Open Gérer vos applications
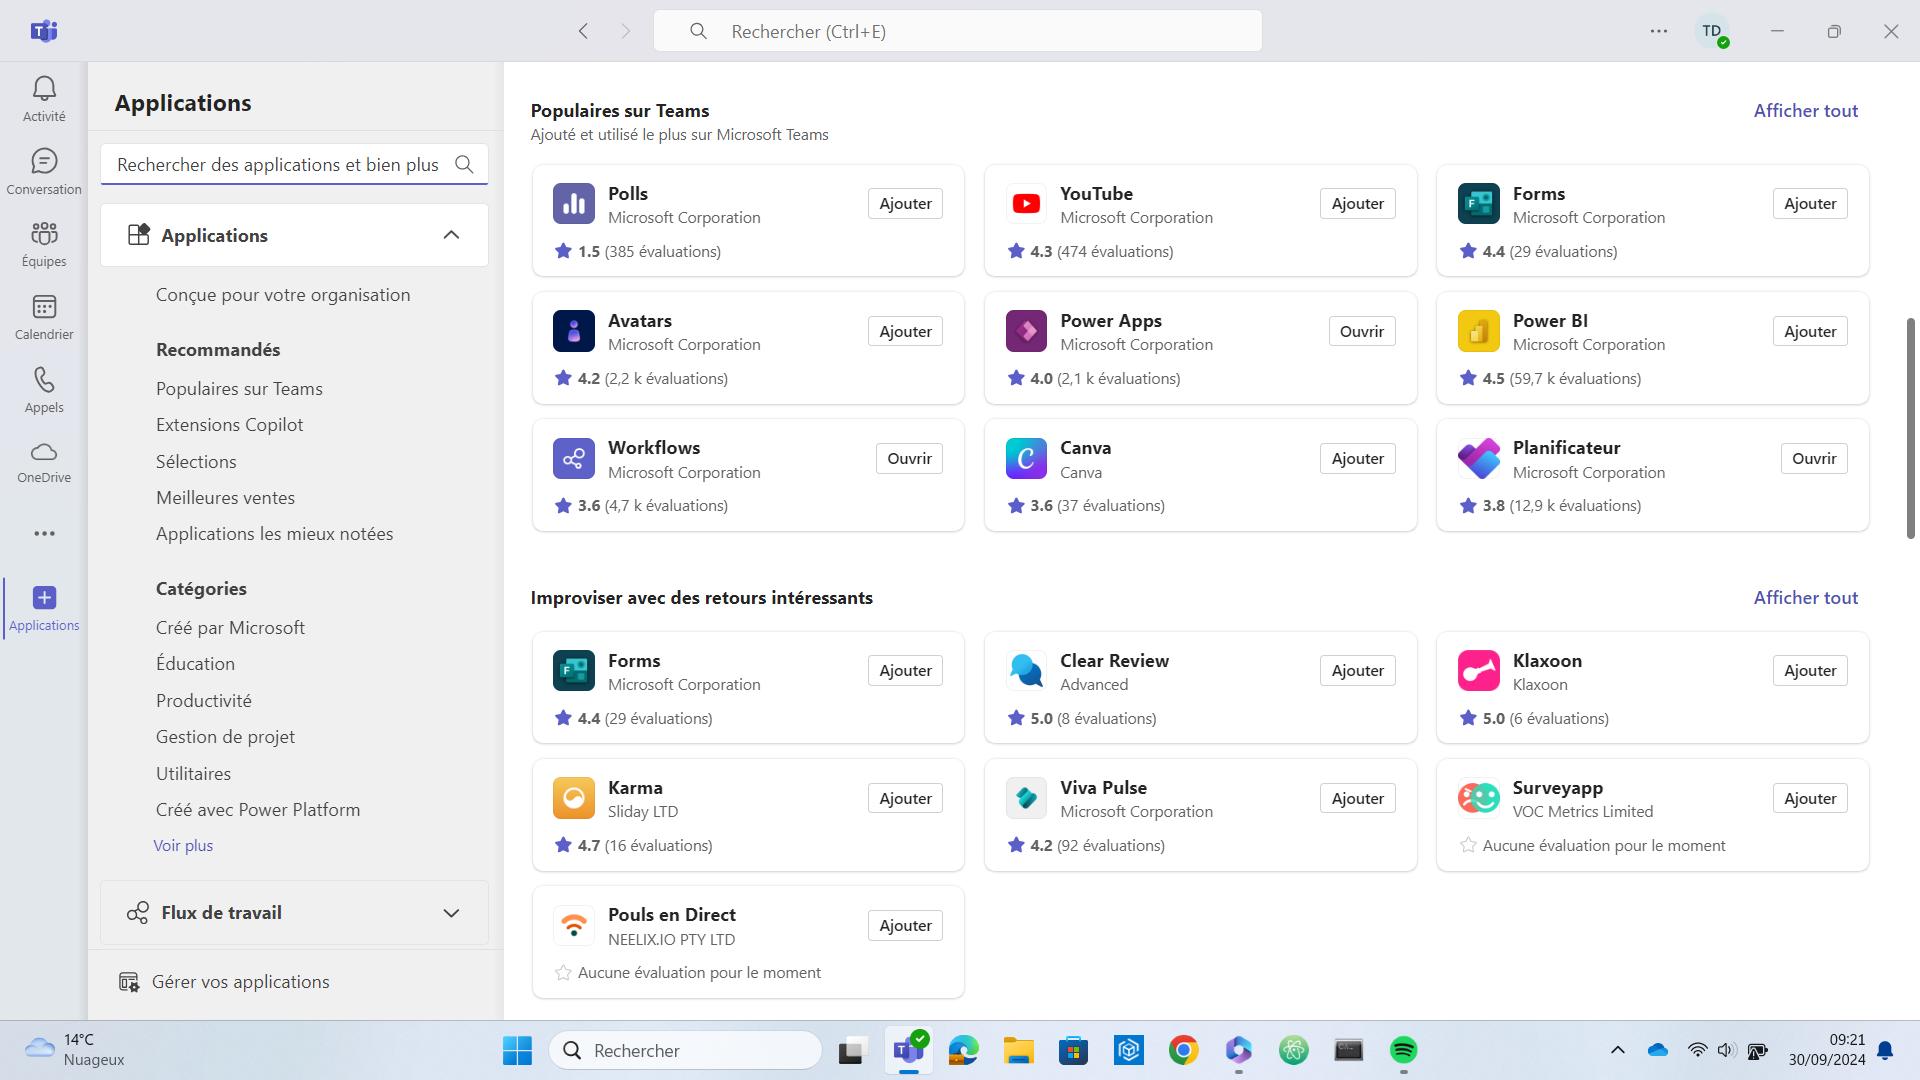This screenshot has width=1920, height=1080. point(224,982)
